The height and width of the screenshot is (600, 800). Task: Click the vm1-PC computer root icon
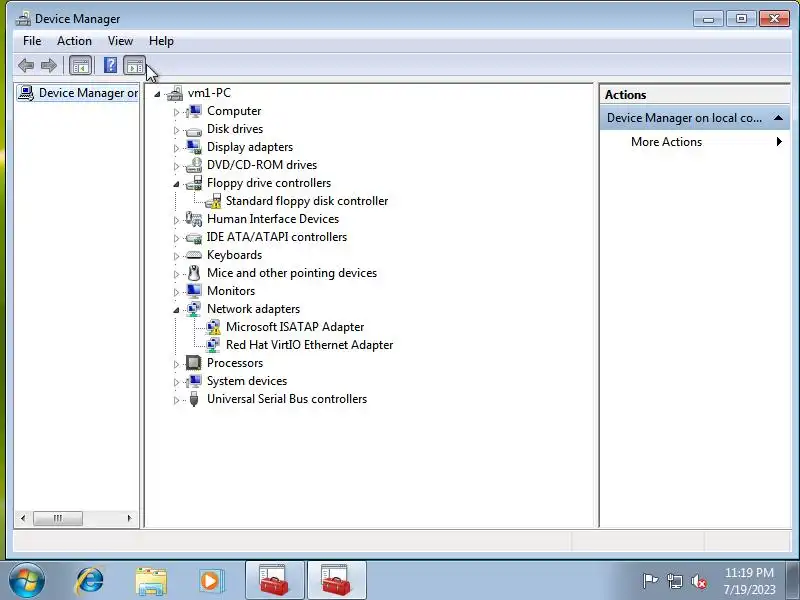point(174,93)
